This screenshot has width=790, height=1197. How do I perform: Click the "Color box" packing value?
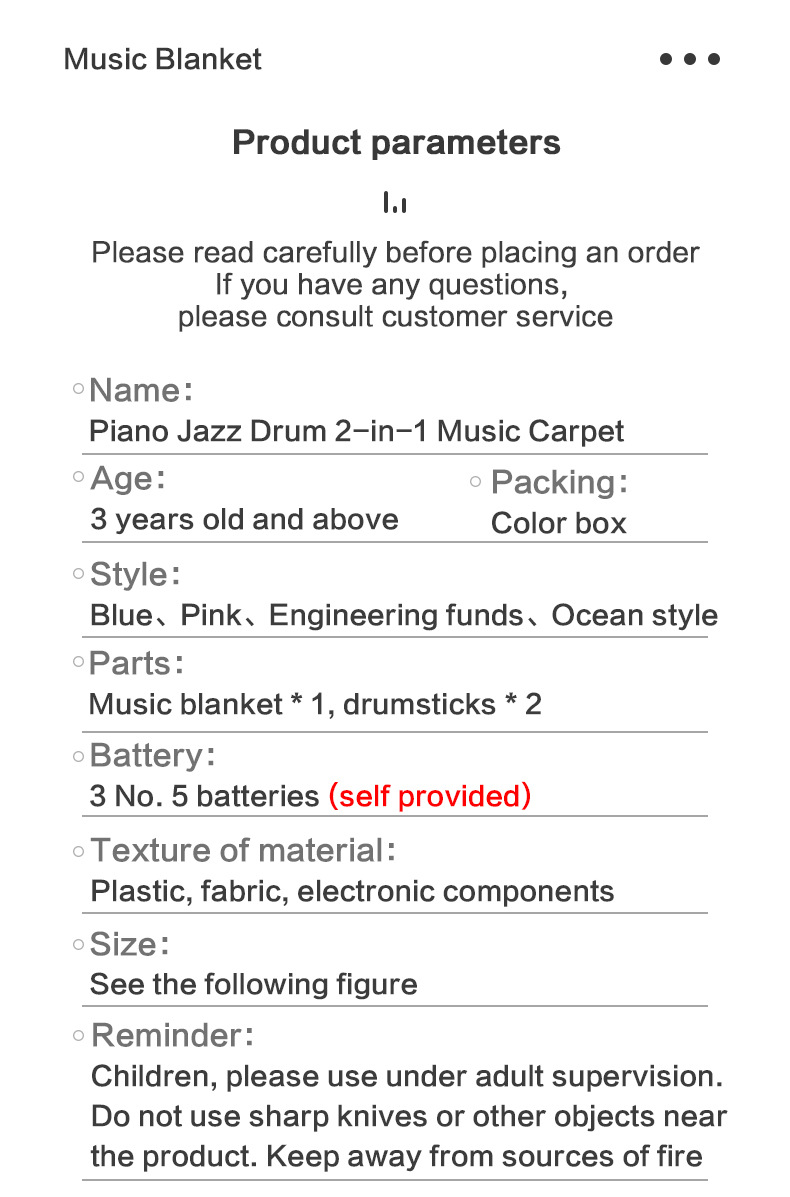click(x=558, y=523)
